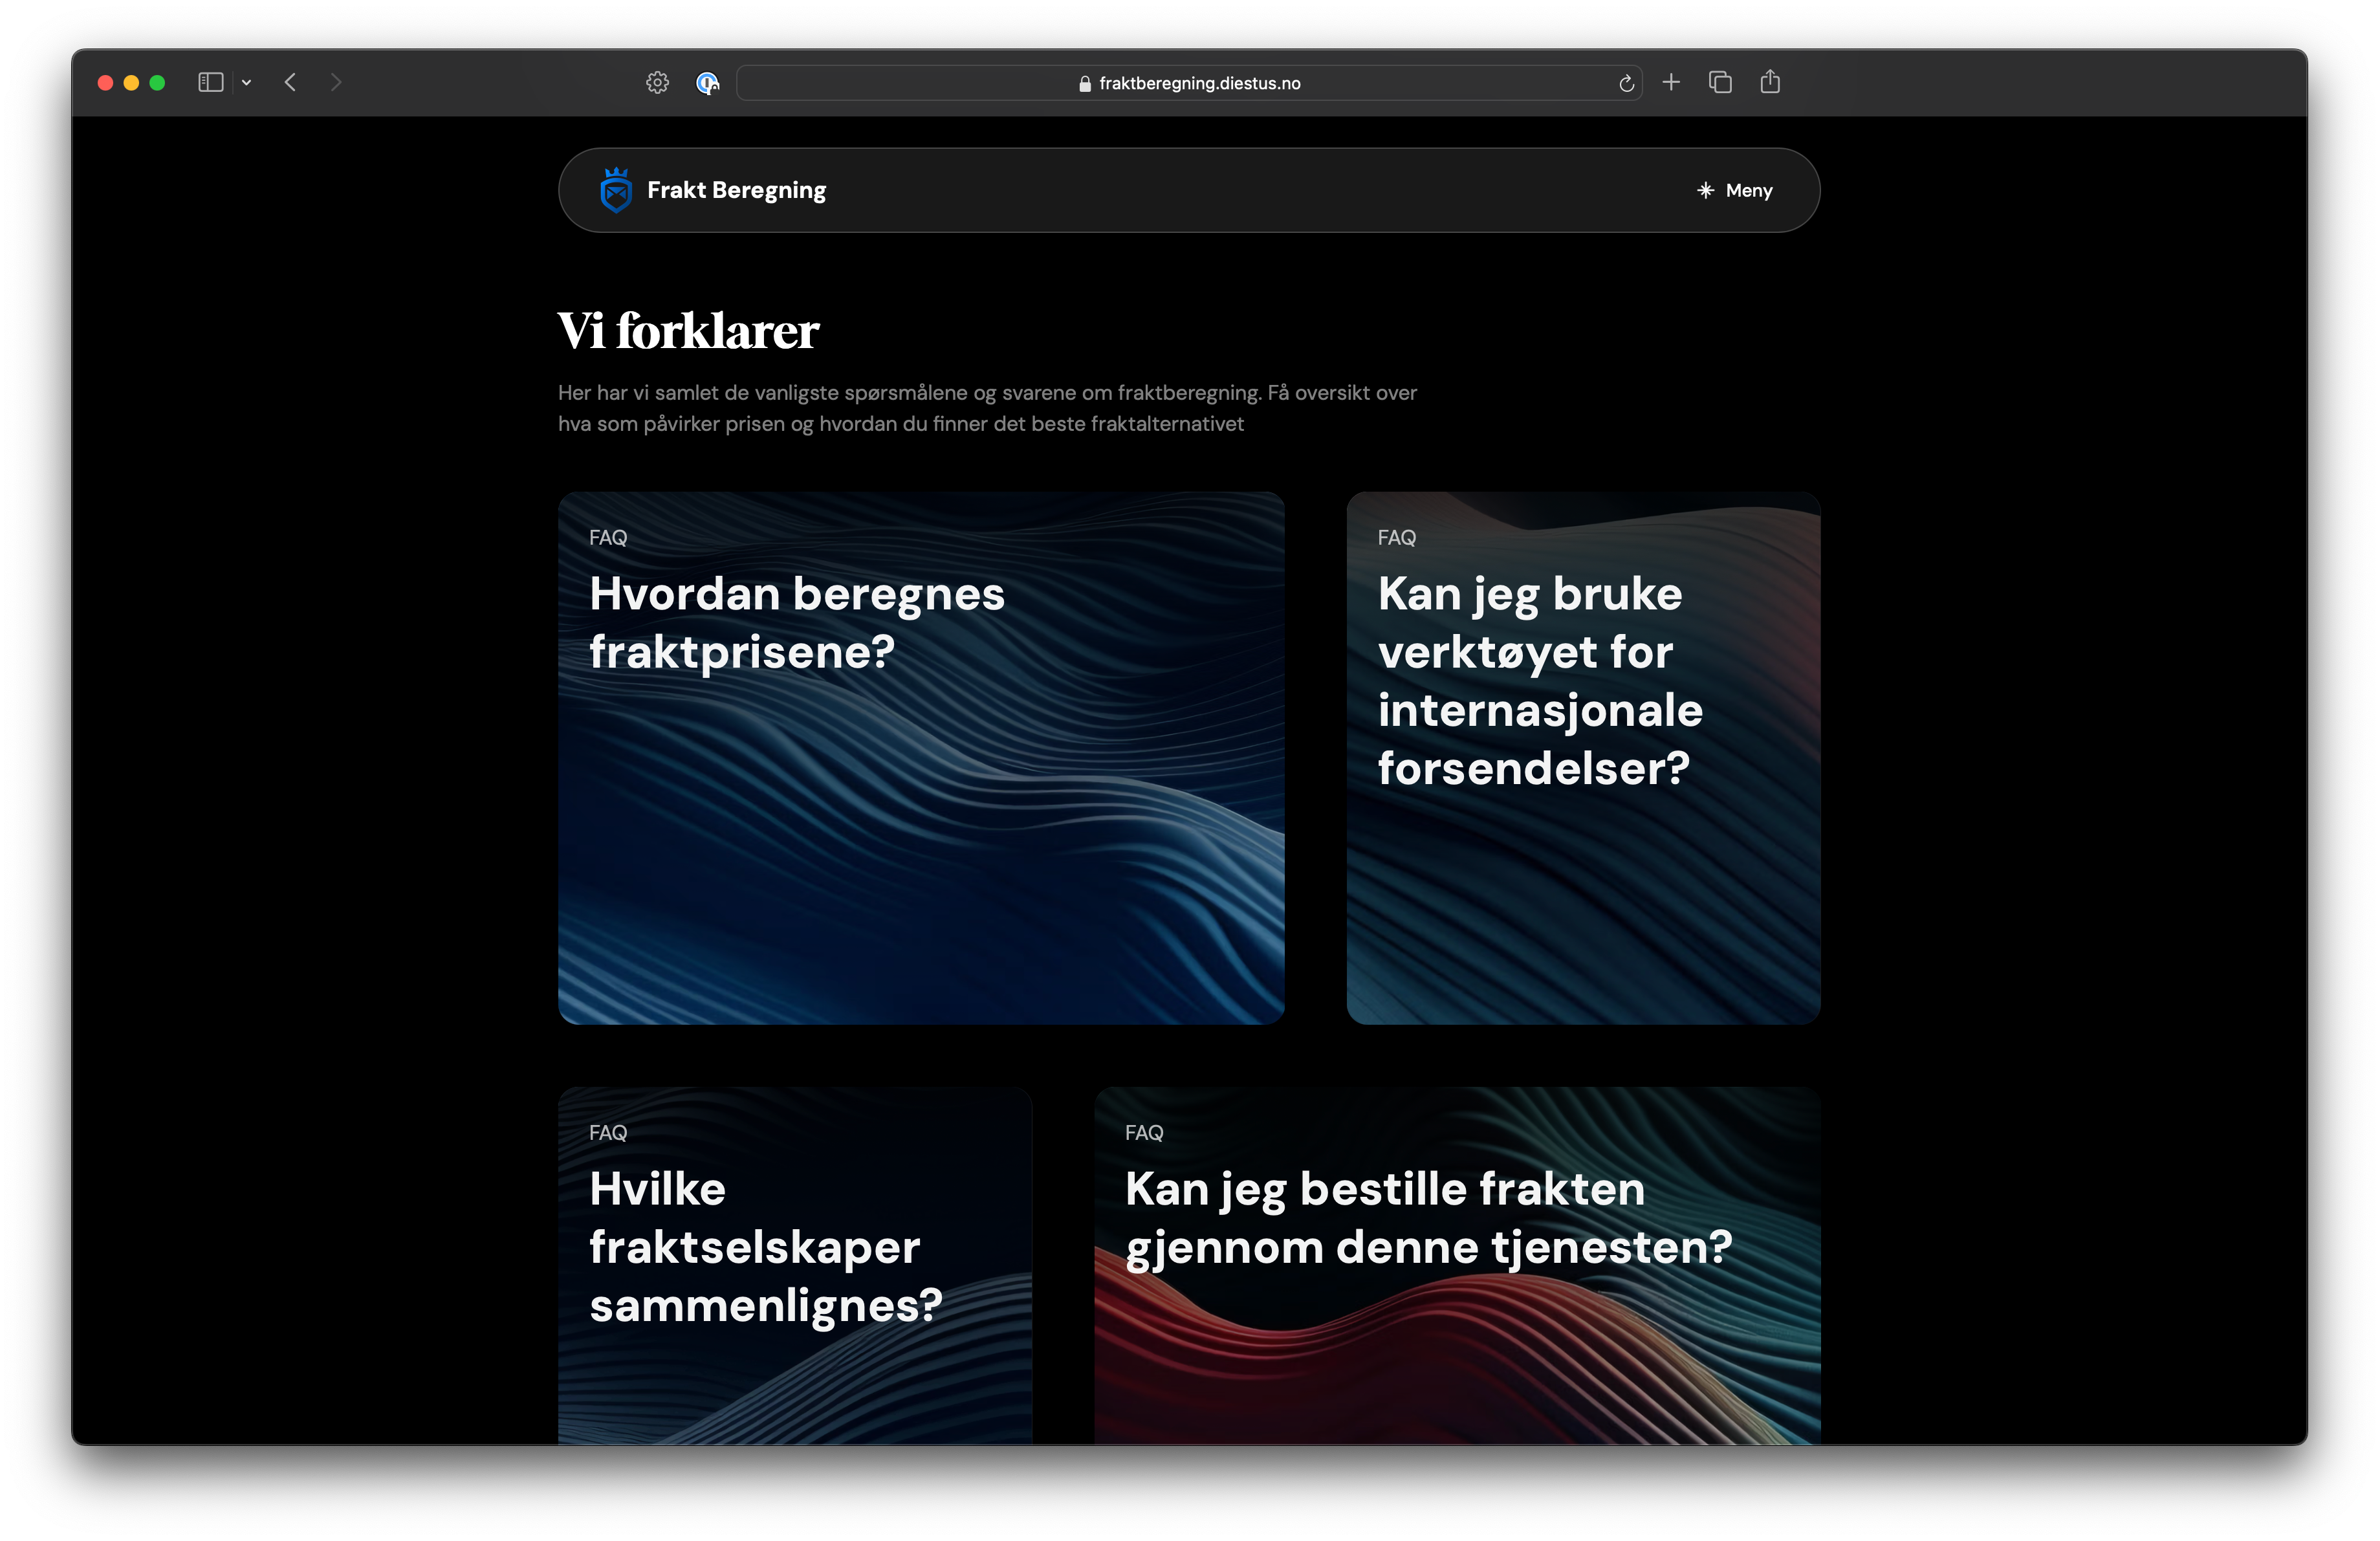The image size is (2380, 1541).
Task: Go forward with the forward arrow
Action: point(336,83)
